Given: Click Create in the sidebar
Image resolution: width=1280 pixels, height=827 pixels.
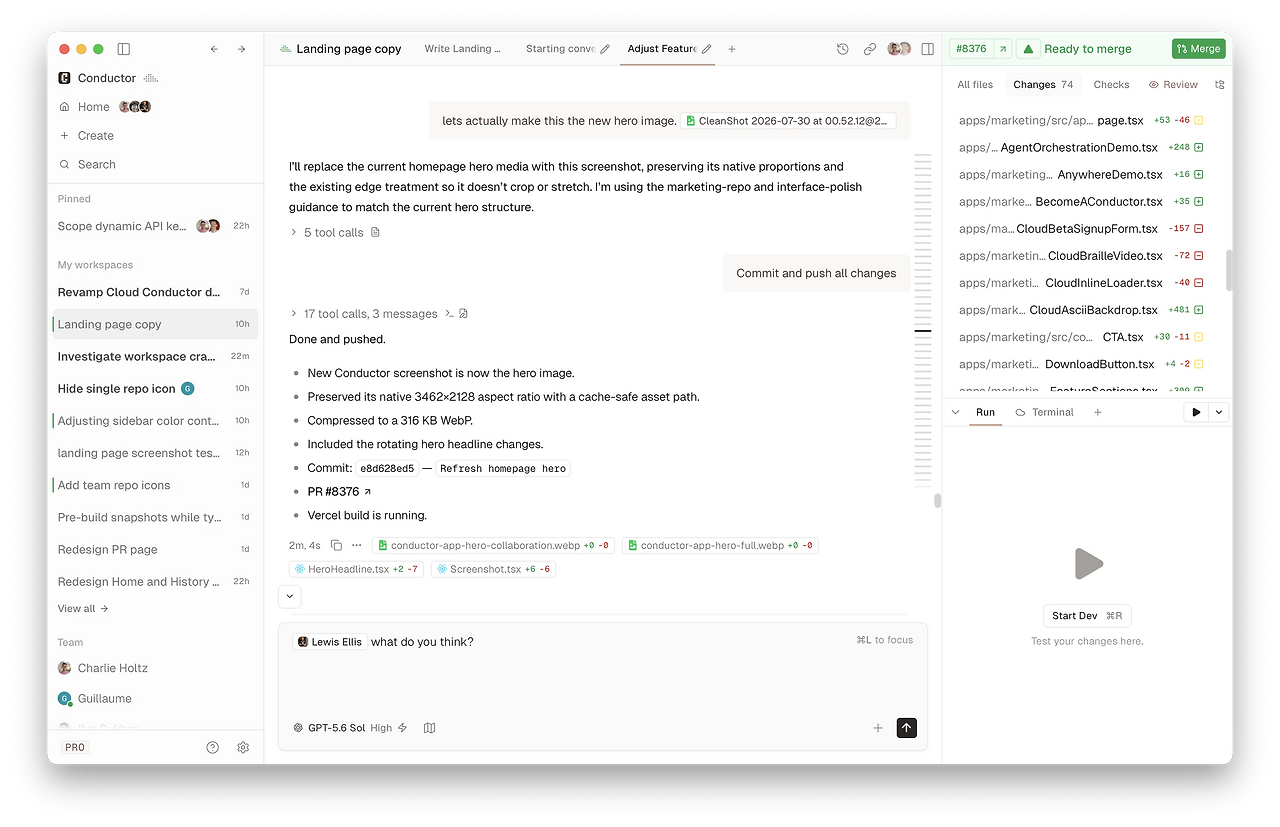Looking at the screenshot, I should click(96, 136).
